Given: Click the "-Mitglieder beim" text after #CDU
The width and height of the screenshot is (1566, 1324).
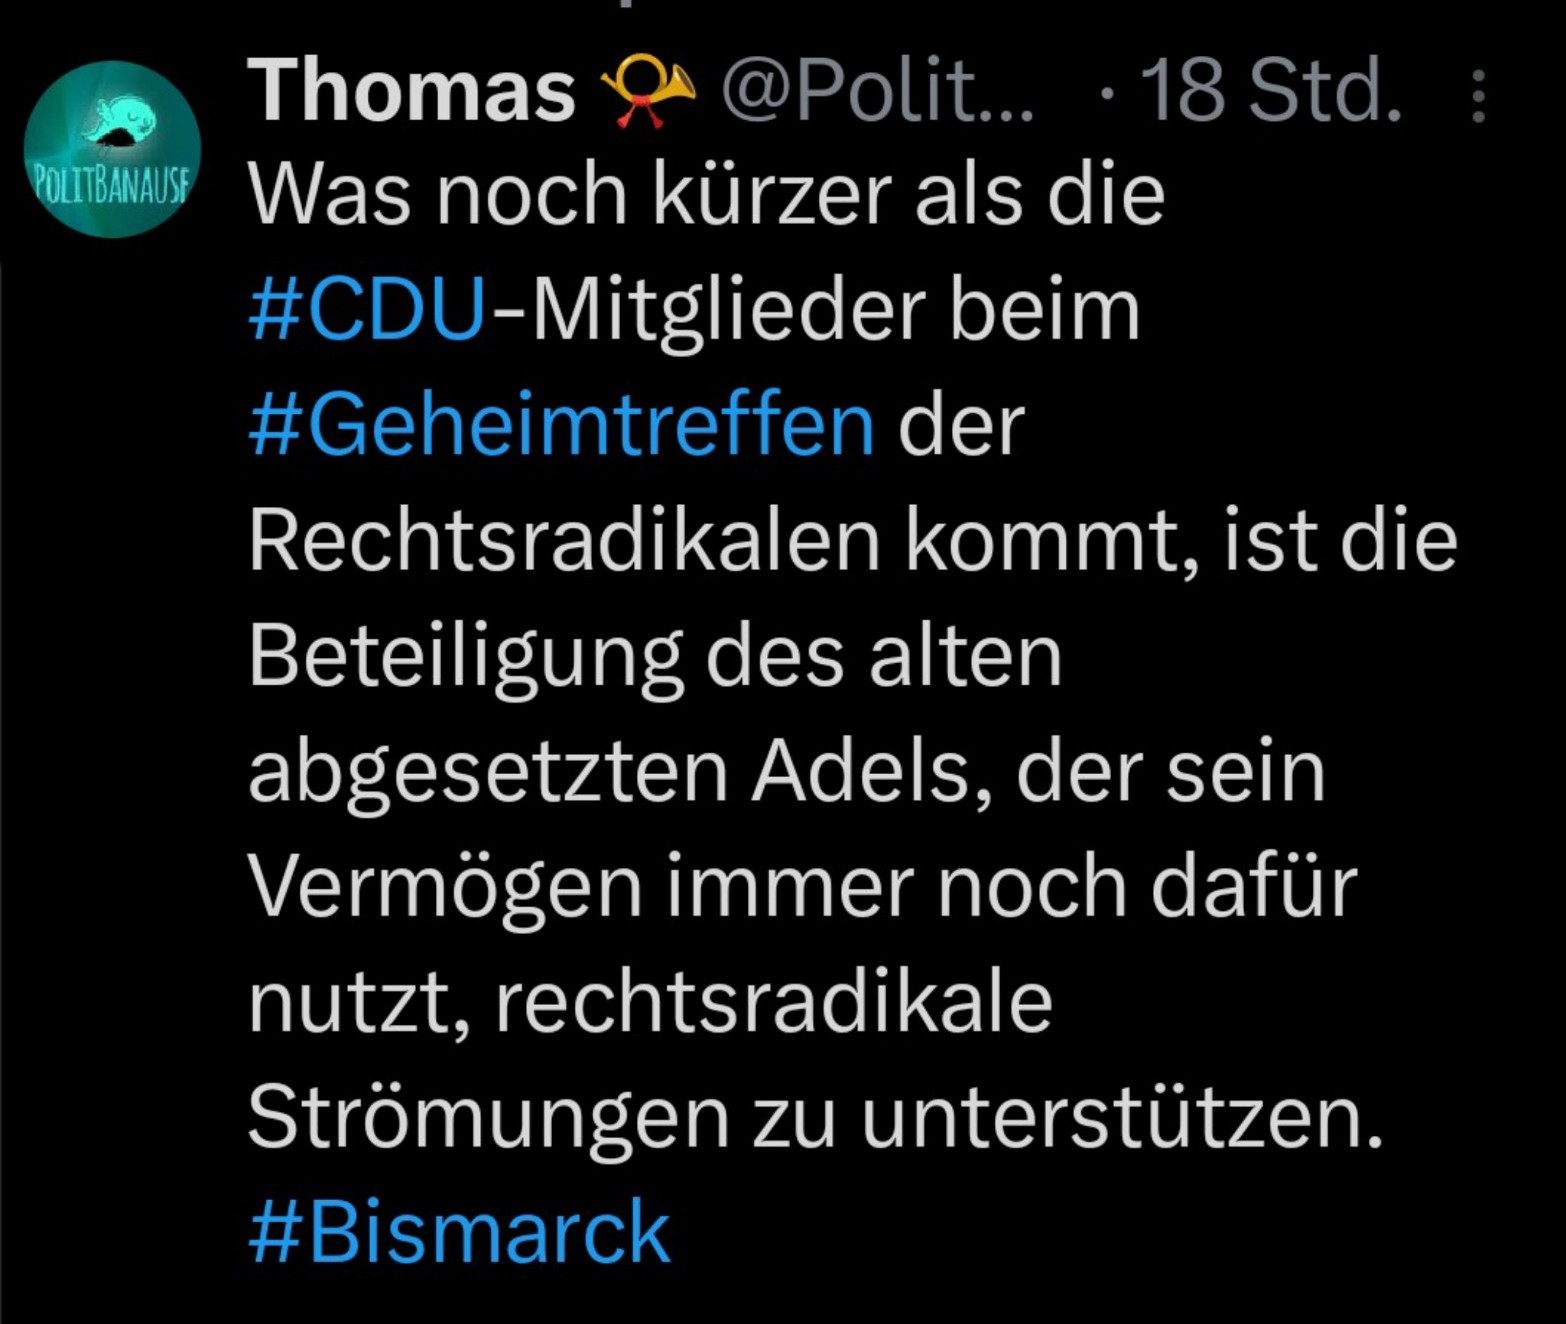Looking at the screenshot, I should click(x=815, y=309).
